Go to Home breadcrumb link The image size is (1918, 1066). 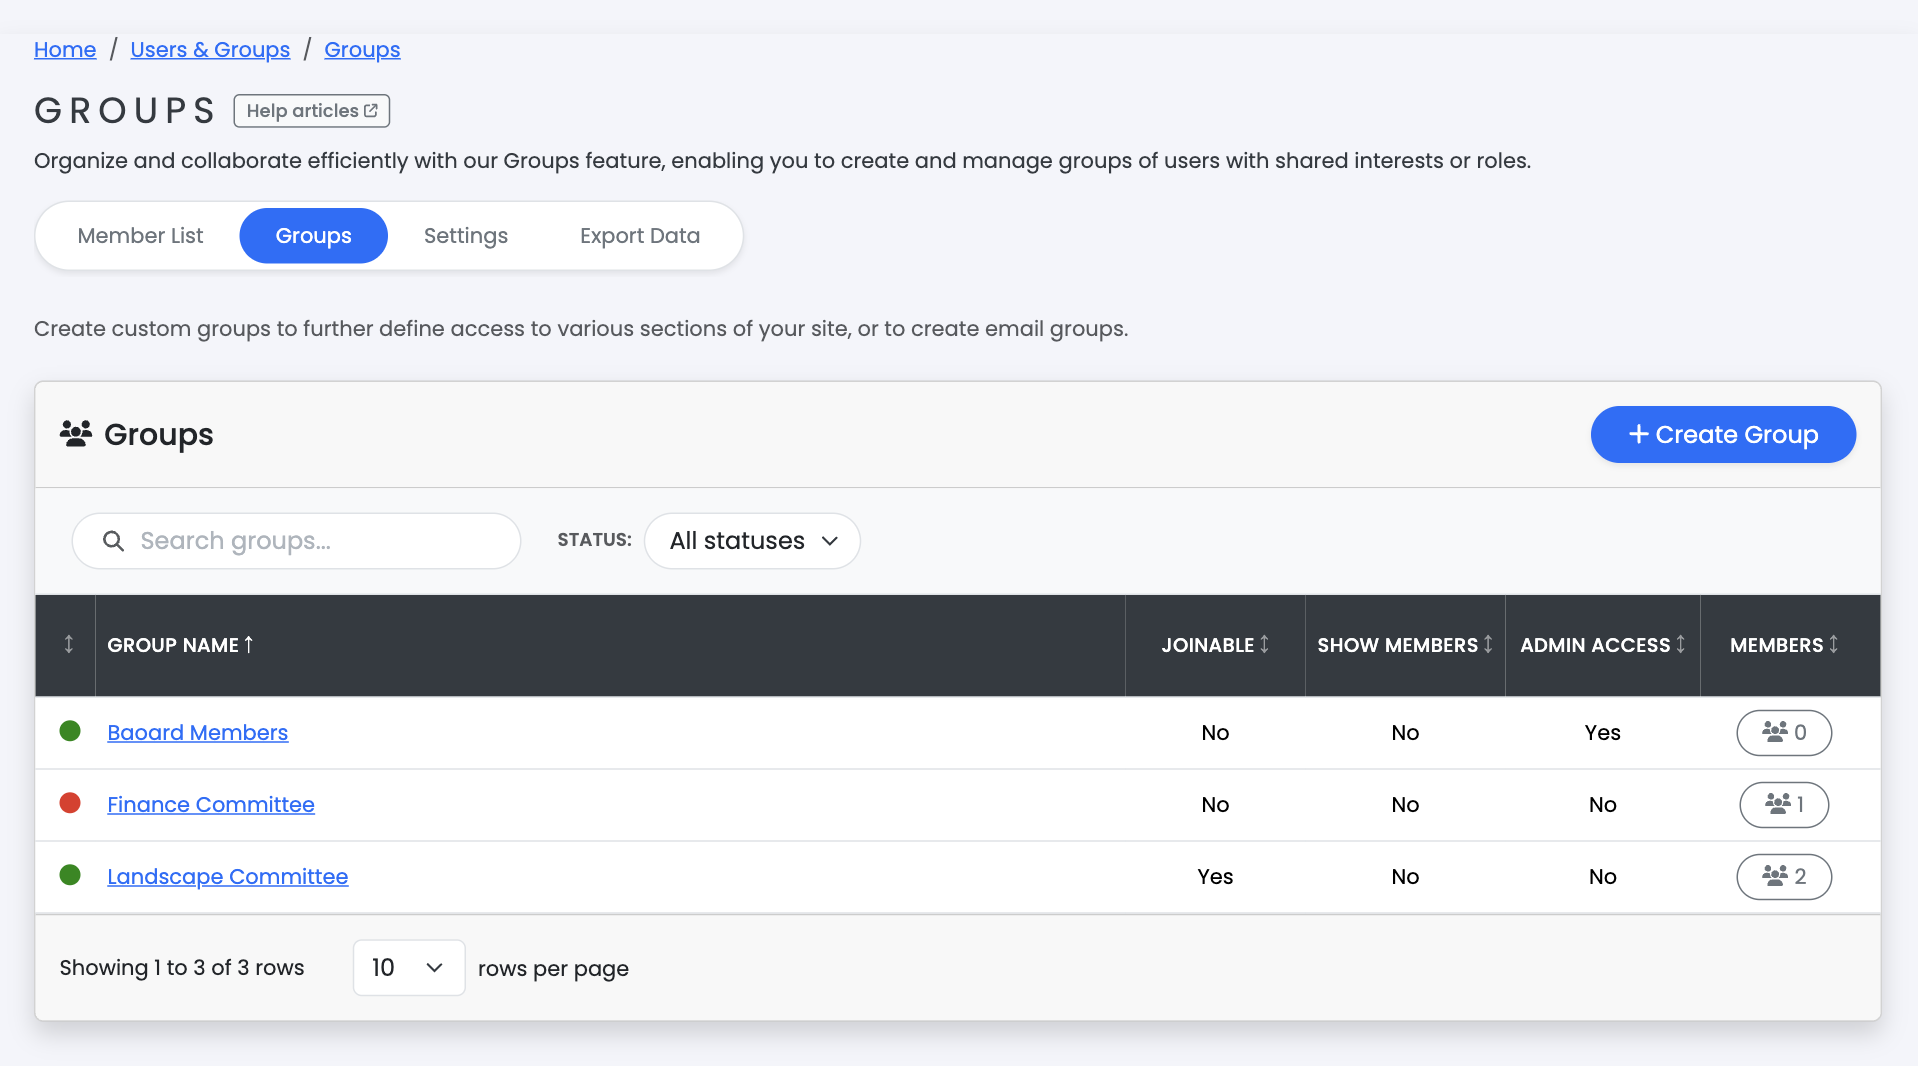[x=65, y=50]
